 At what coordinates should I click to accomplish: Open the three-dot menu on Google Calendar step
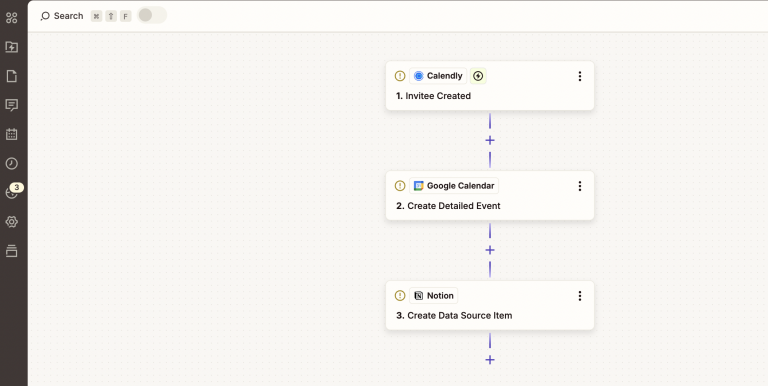[580, 186]
